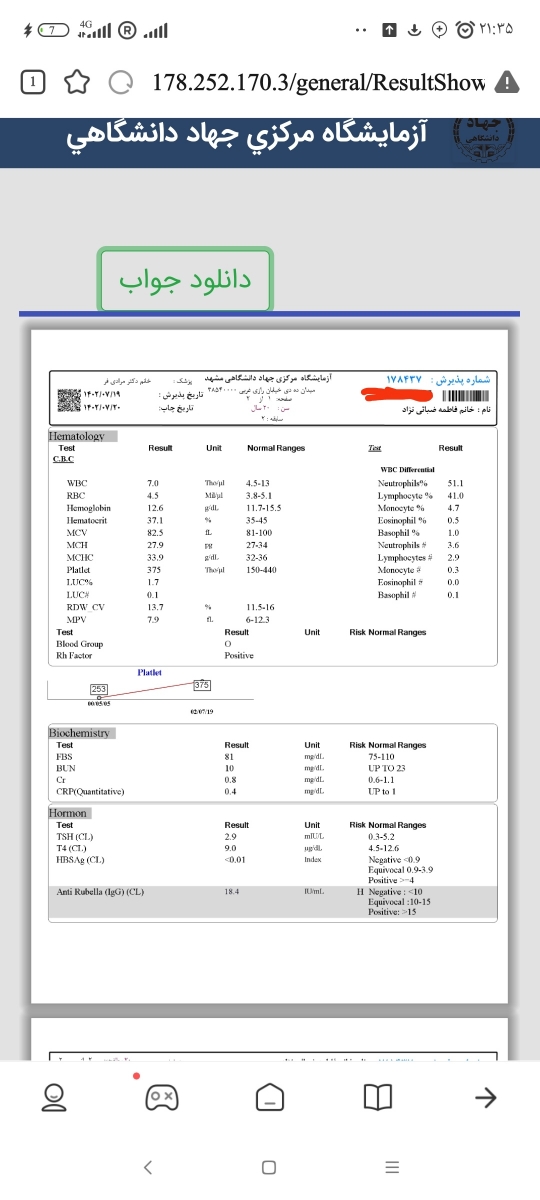Tap the FBS result 81
540x1200 pixels.
[229, 757]
